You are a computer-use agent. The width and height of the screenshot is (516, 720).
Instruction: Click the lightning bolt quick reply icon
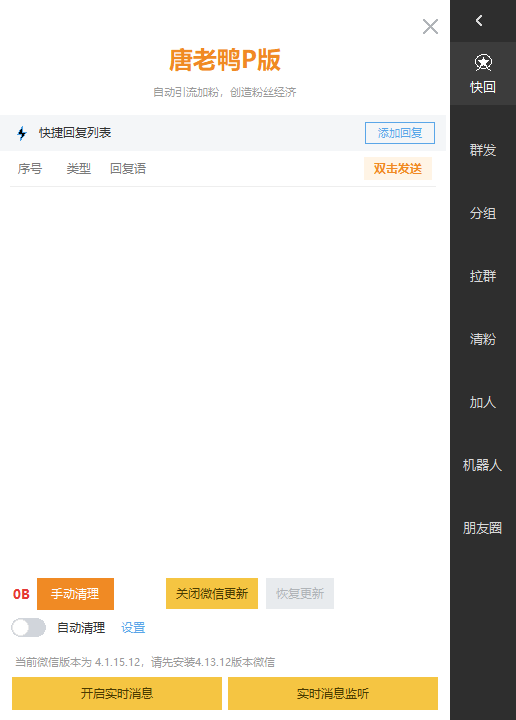pyautogui.click(x=22, y=133)
